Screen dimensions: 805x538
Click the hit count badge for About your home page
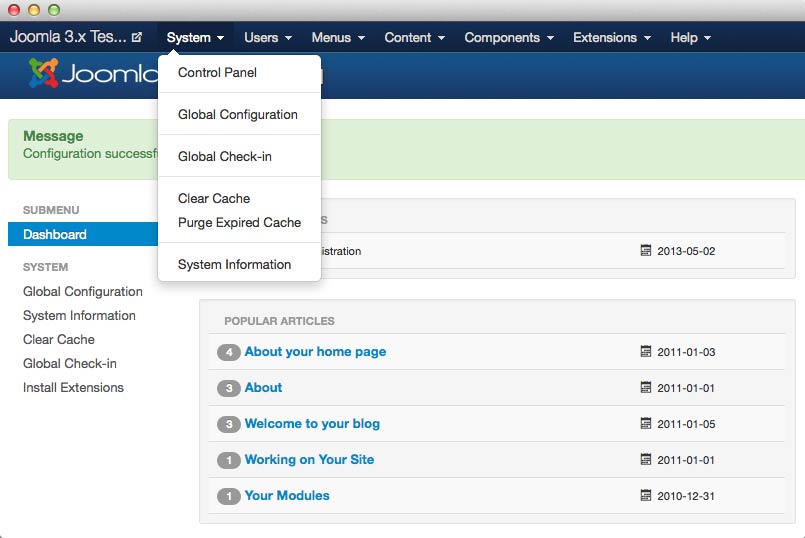pos(229,352)
